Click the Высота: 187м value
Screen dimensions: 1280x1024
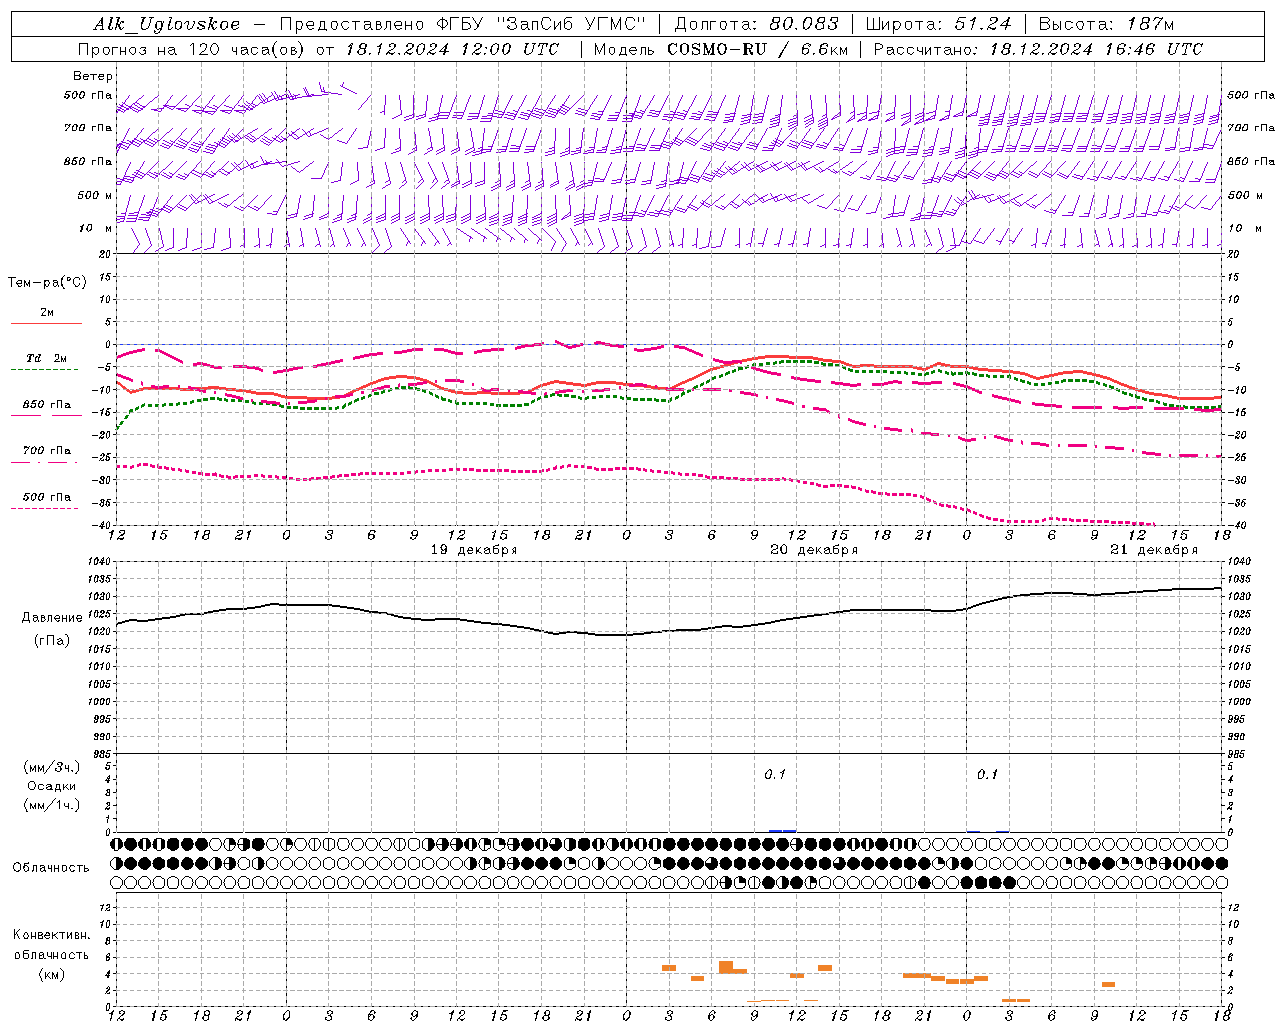1106,24
